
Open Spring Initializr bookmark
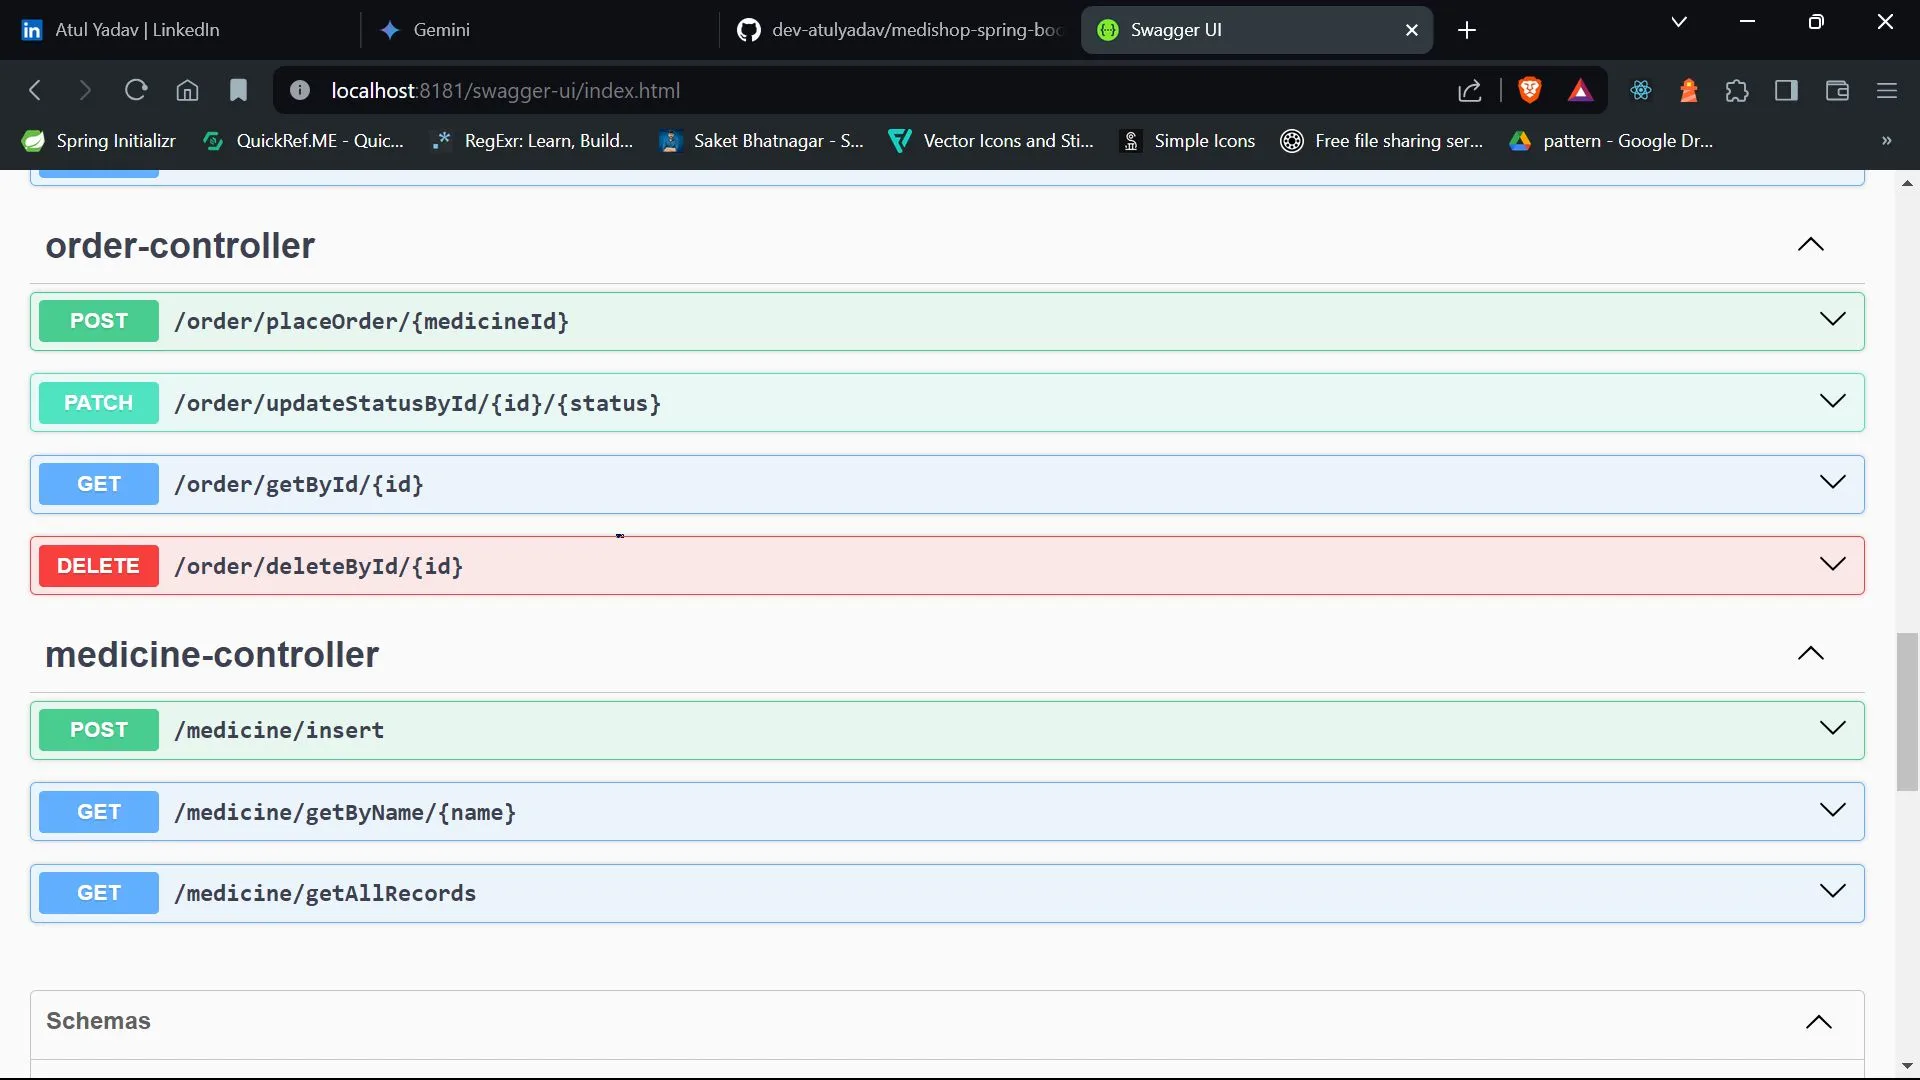[x=99, y=141]
